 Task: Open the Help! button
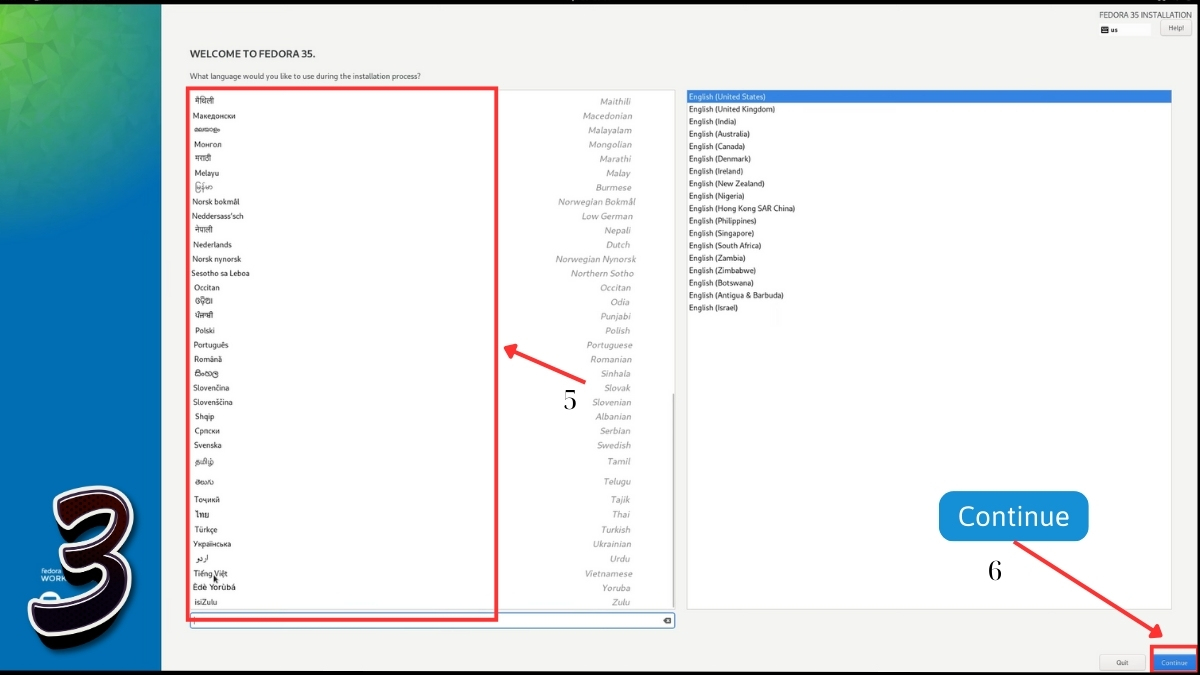(1176, 29)
